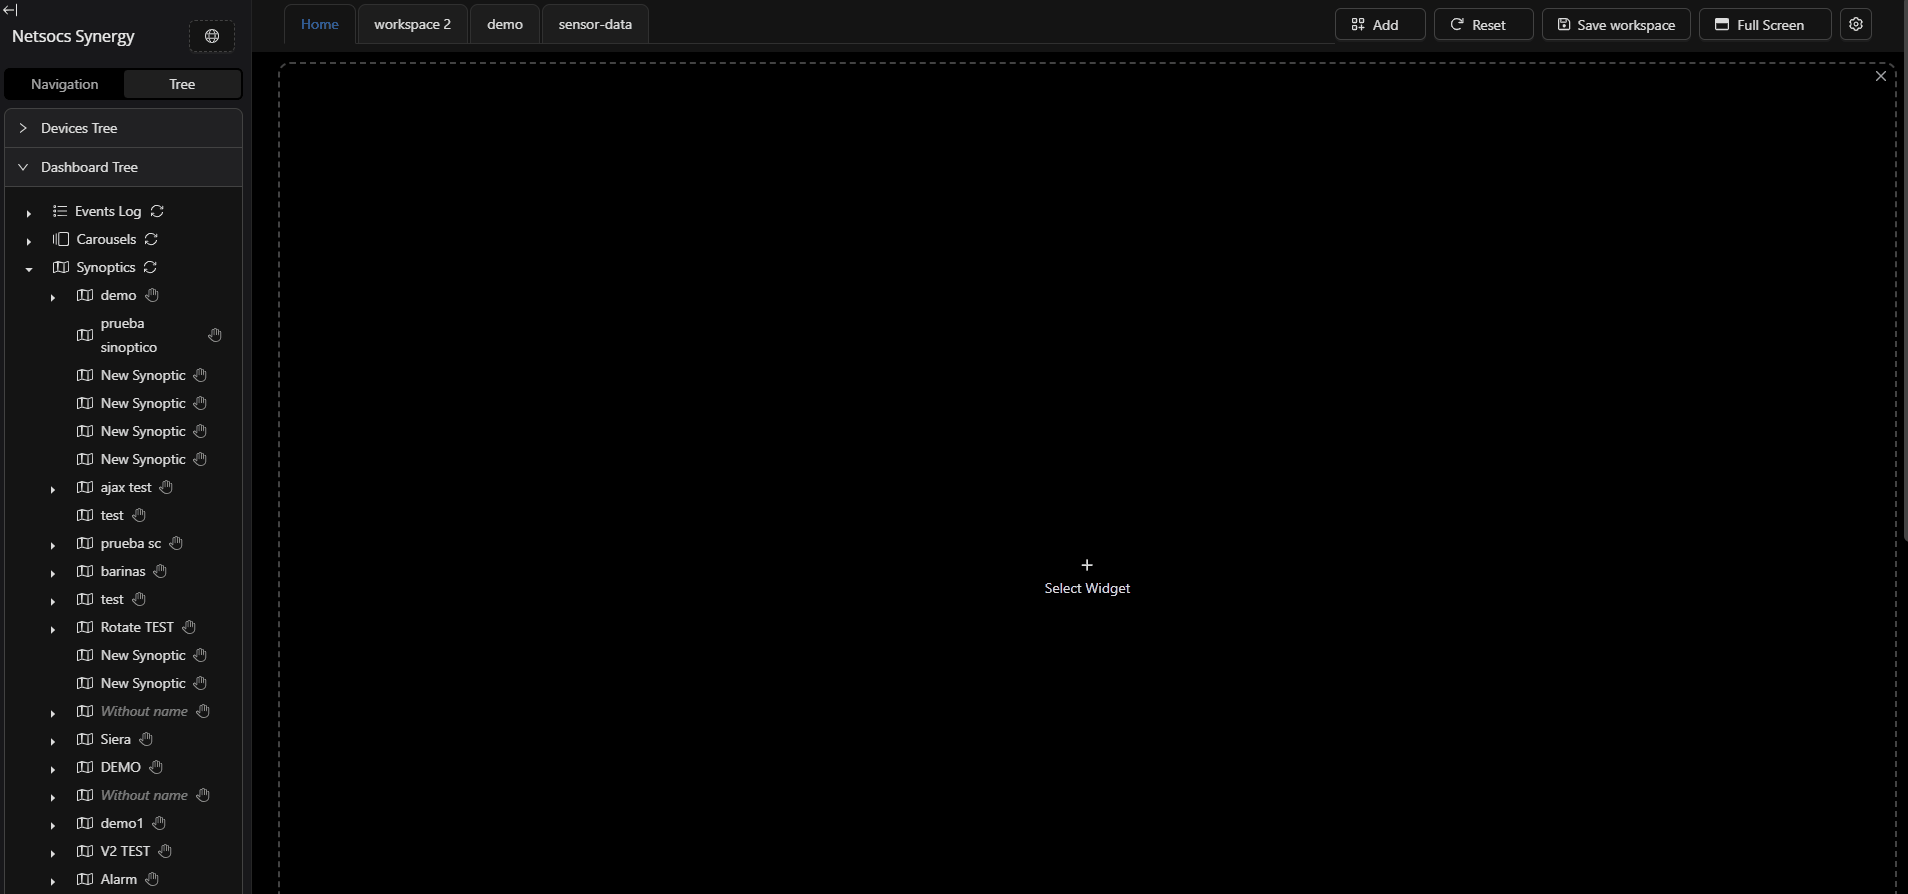
Task: Collapse the Dashboard Tree section
Action: 89,167
